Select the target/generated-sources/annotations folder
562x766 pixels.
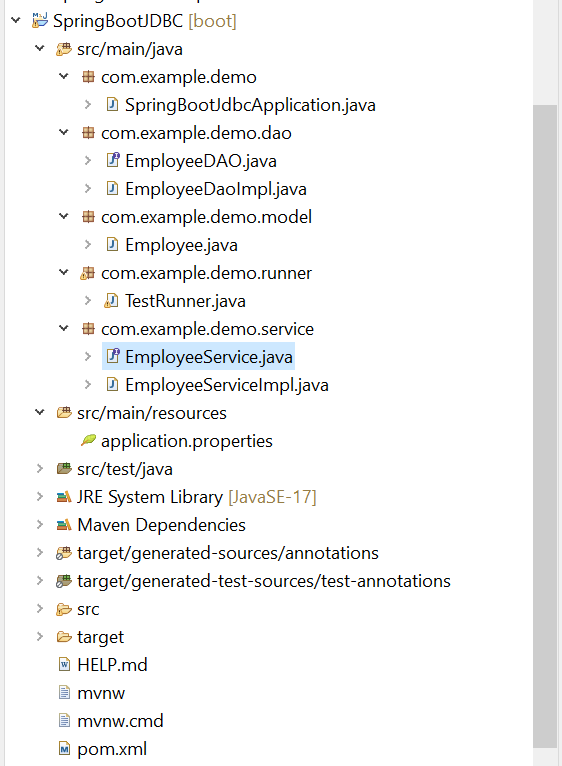coord(228,553)
